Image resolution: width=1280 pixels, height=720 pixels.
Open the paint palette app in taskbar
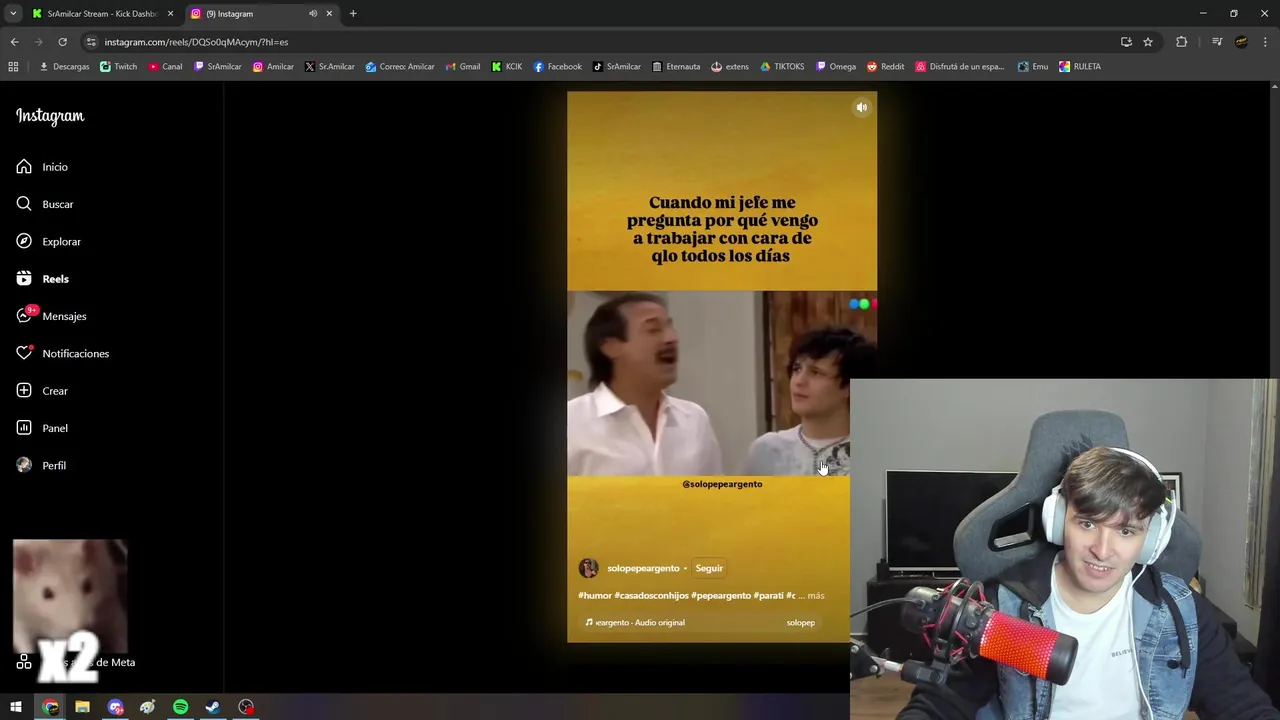[x=148, y=707]
